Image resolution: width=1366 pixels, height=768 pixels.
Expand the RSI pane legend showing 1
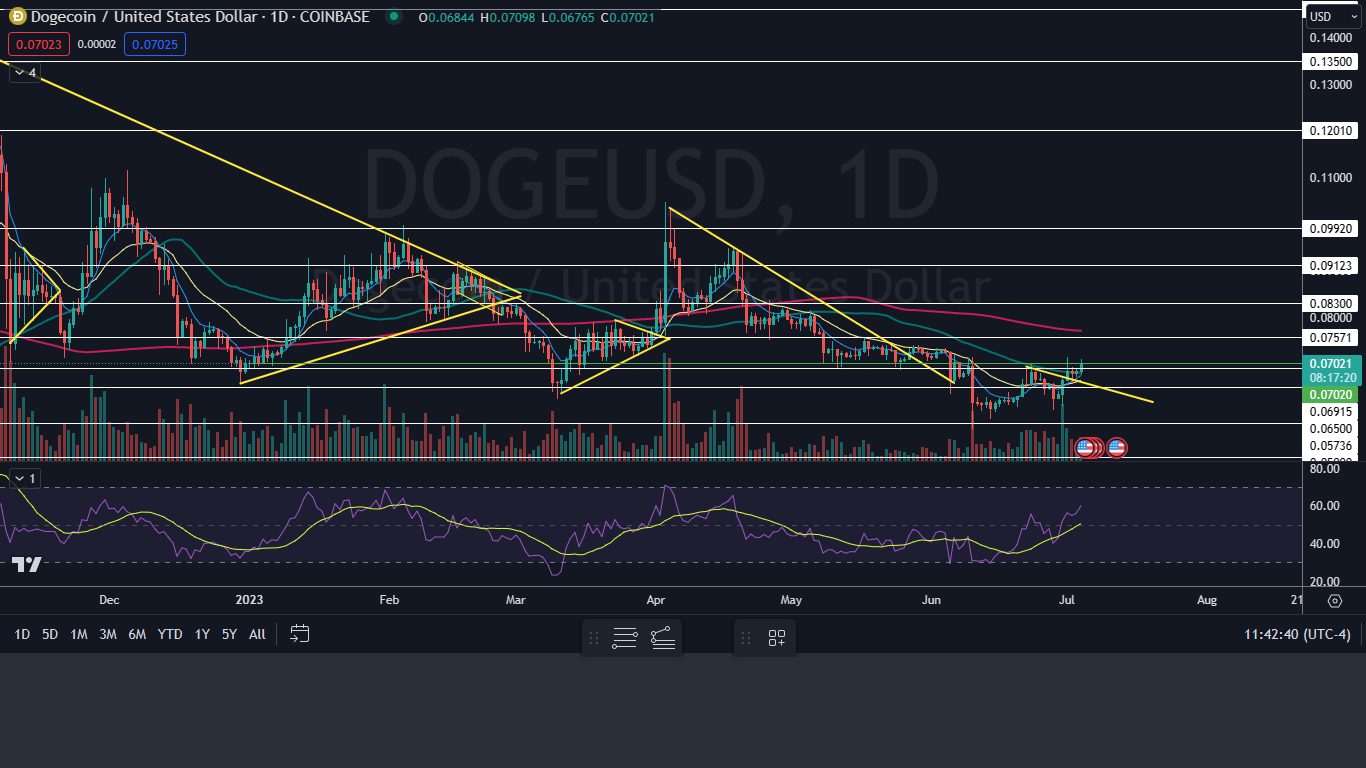point(24,479)
